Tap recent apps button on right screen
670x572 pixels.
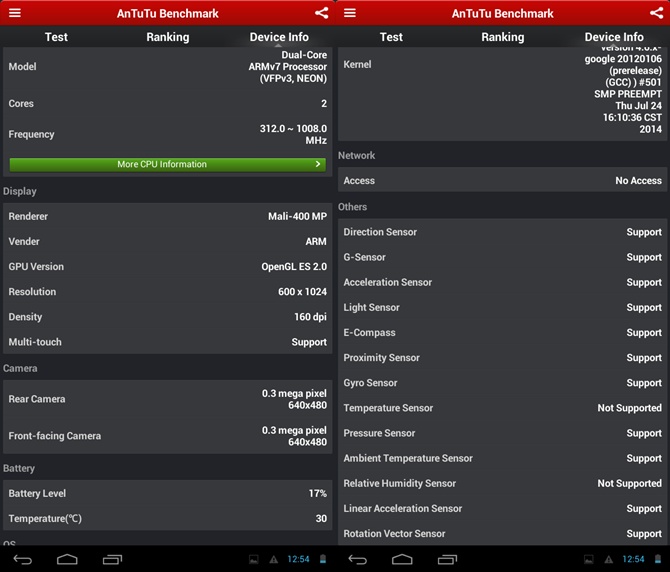[447, 559]
